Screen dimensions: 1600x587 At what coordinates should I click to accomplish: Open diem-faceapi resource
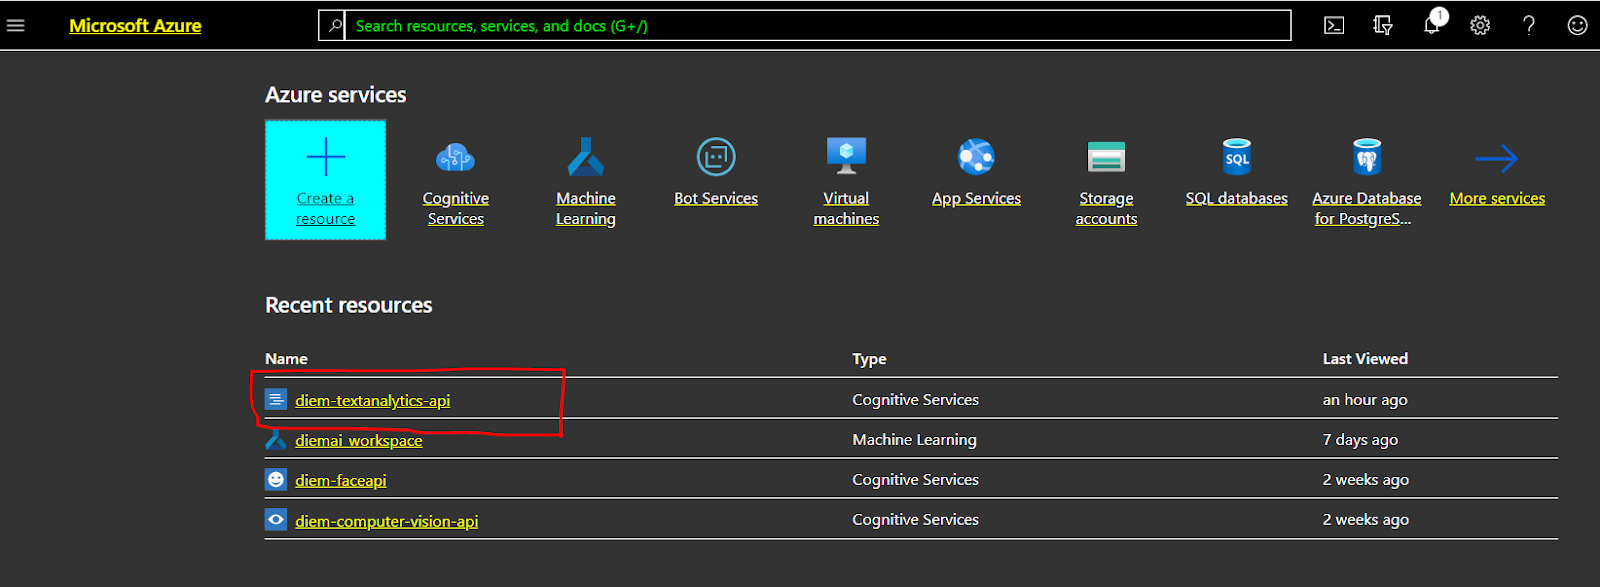340,480
